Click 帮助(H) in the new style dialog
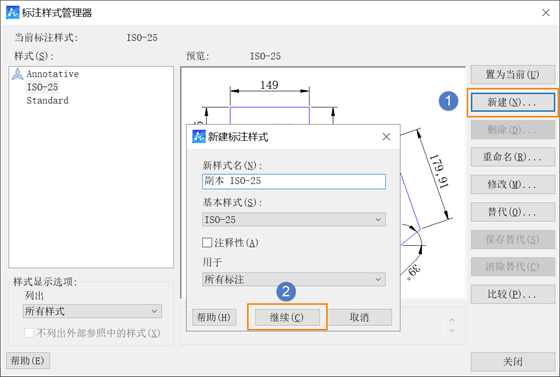Image resolution: width=560 pixels, height=377 pixels. coord(214,317)
